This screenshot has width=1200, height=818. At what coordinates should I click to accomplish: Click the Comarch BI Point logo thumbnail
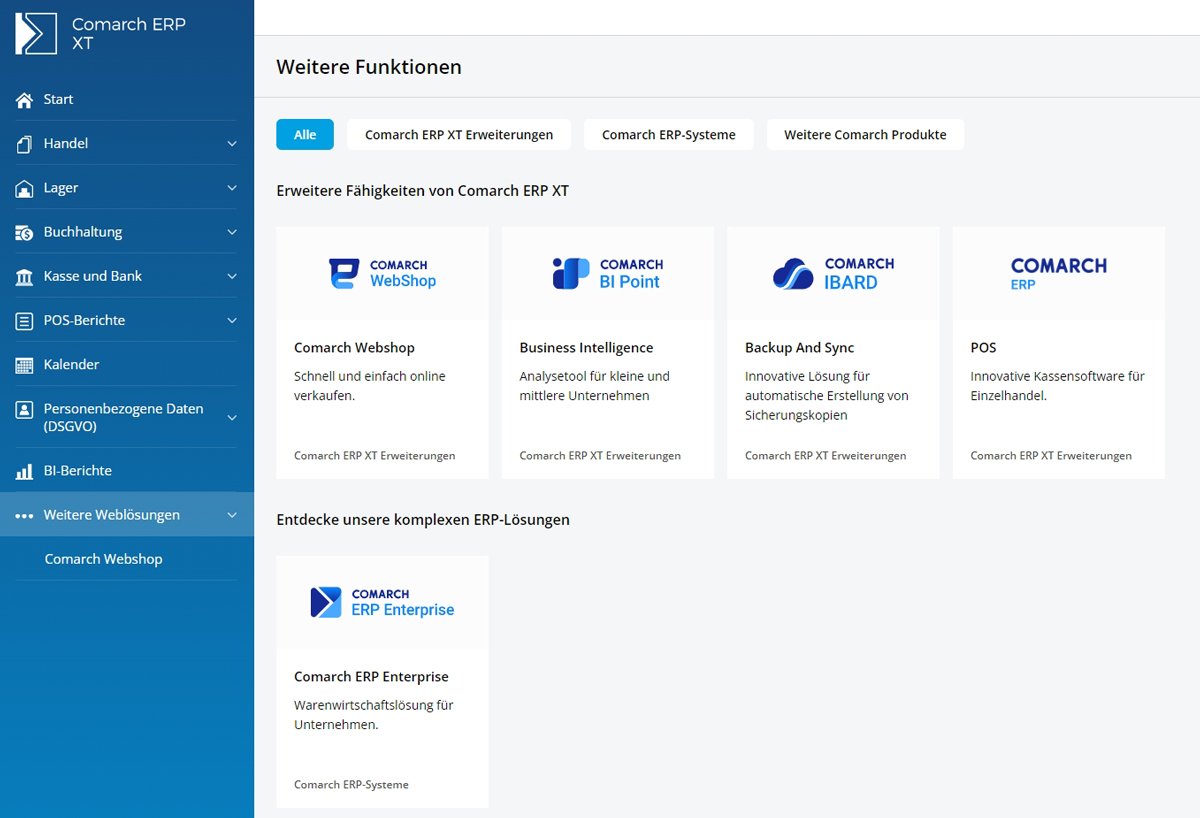[607, 272]
